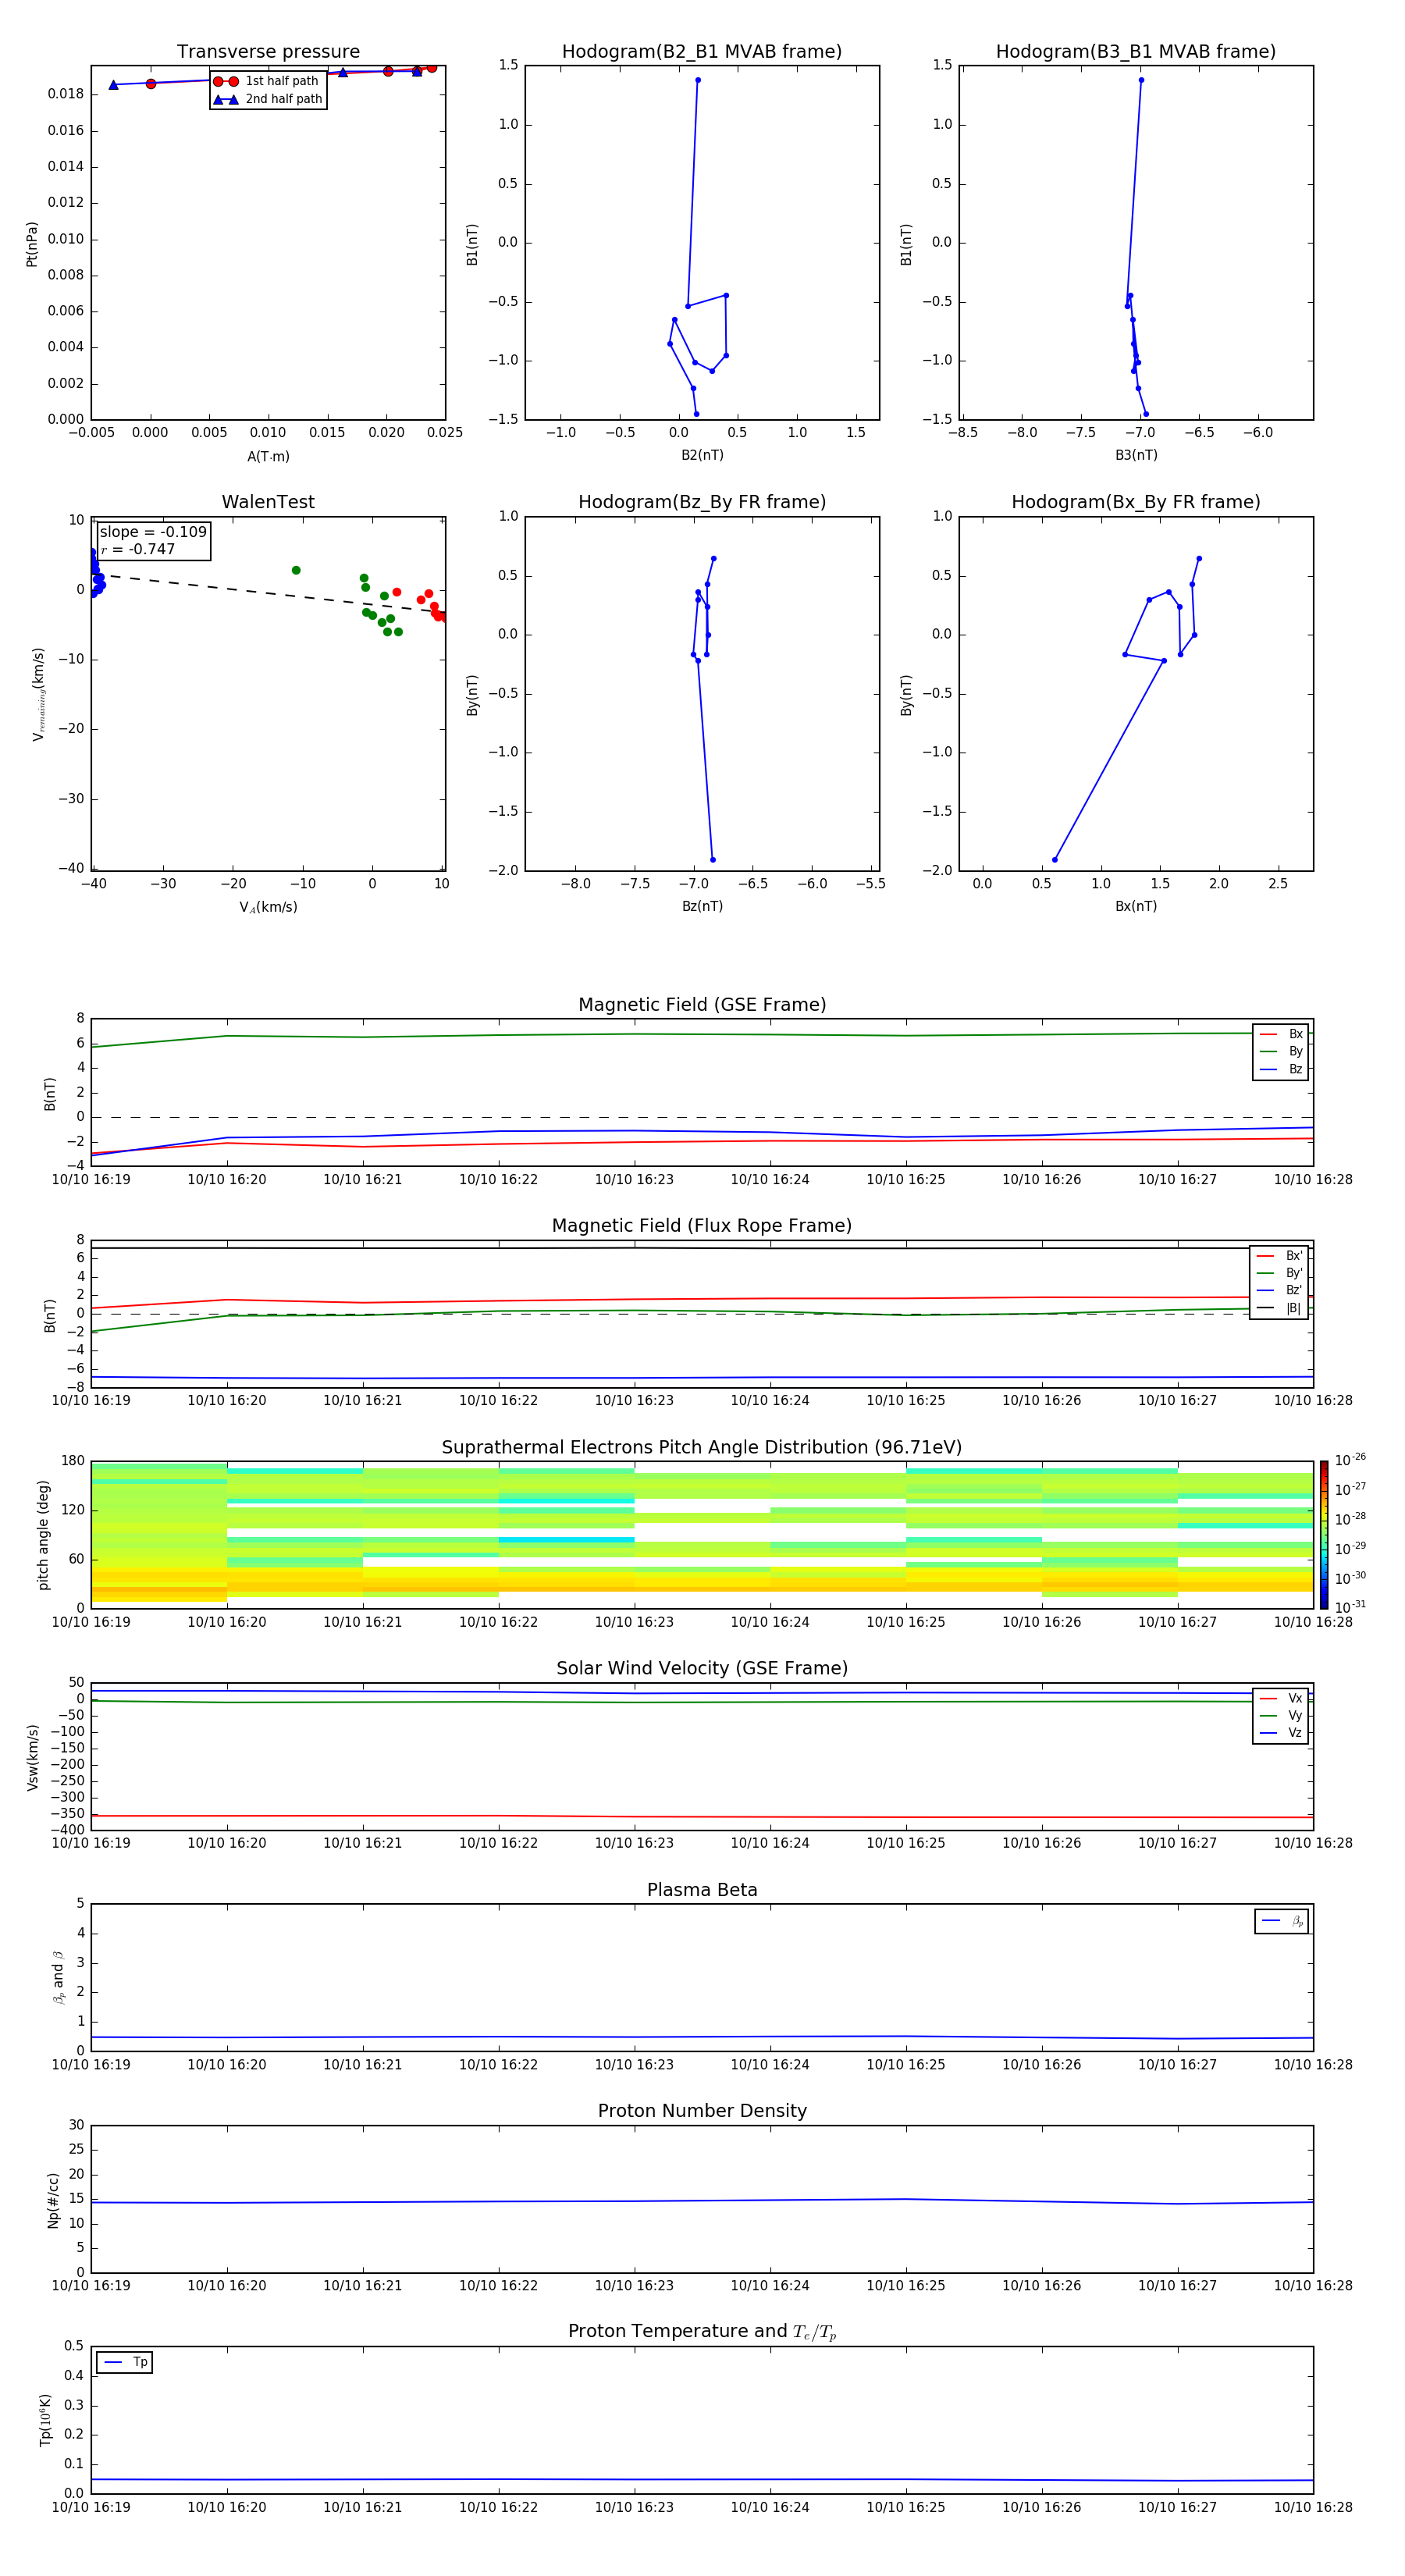Click the By legend entry in GSE magnetic field plot

pos(1281,1051)
